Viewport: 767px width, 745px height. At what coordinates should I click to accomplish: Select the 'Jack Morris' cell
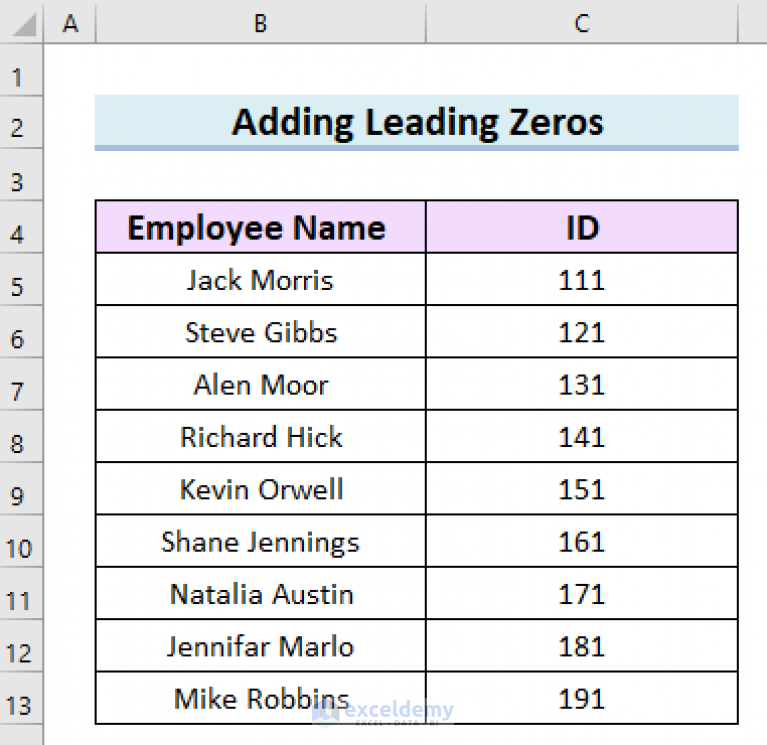click(261, 279)
